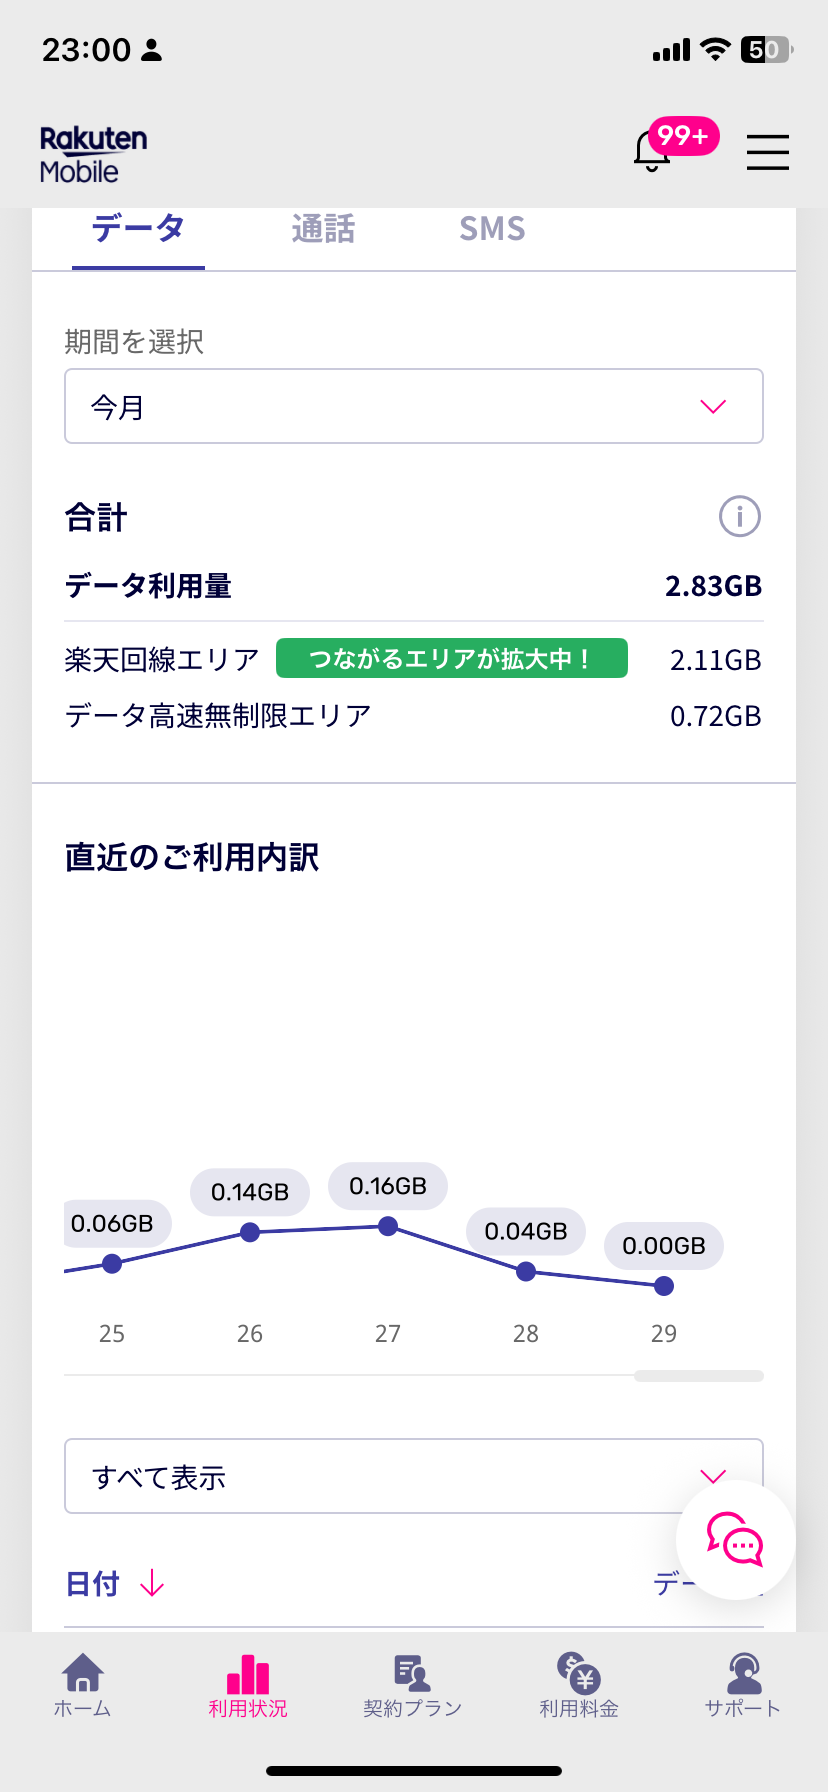This screenshot has width=828, height=1792.
Task: Toggle sort order on 日付 column
Action: (114, 1584)
